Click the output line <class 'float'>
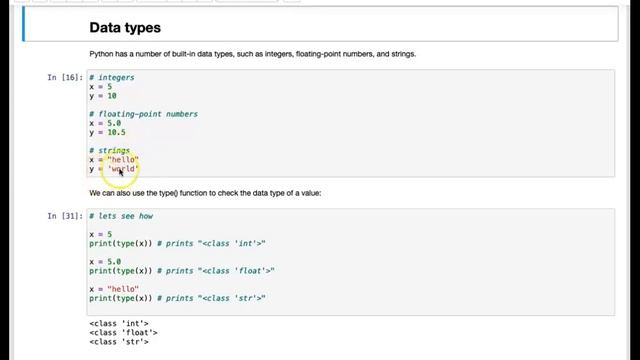The image size is (640, 360). (123, 333)
